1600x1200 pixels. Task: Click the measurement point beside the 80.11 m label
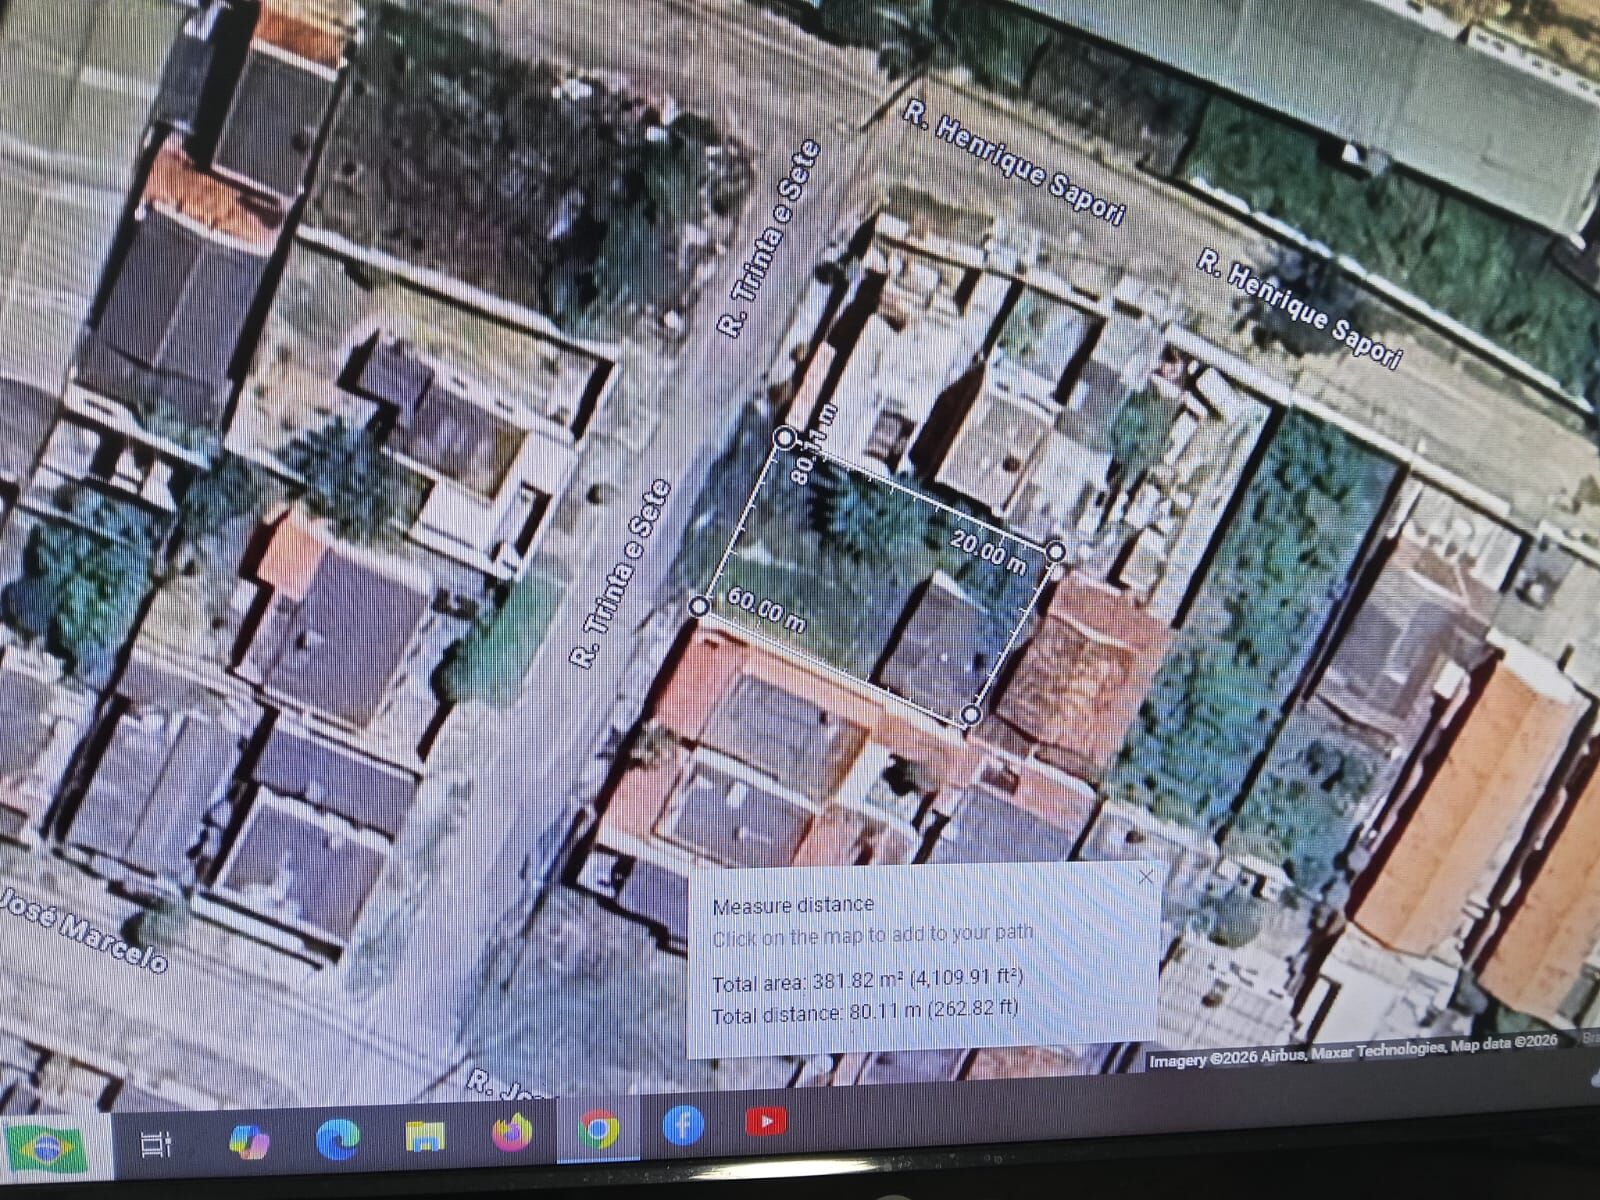coord(785,437)
